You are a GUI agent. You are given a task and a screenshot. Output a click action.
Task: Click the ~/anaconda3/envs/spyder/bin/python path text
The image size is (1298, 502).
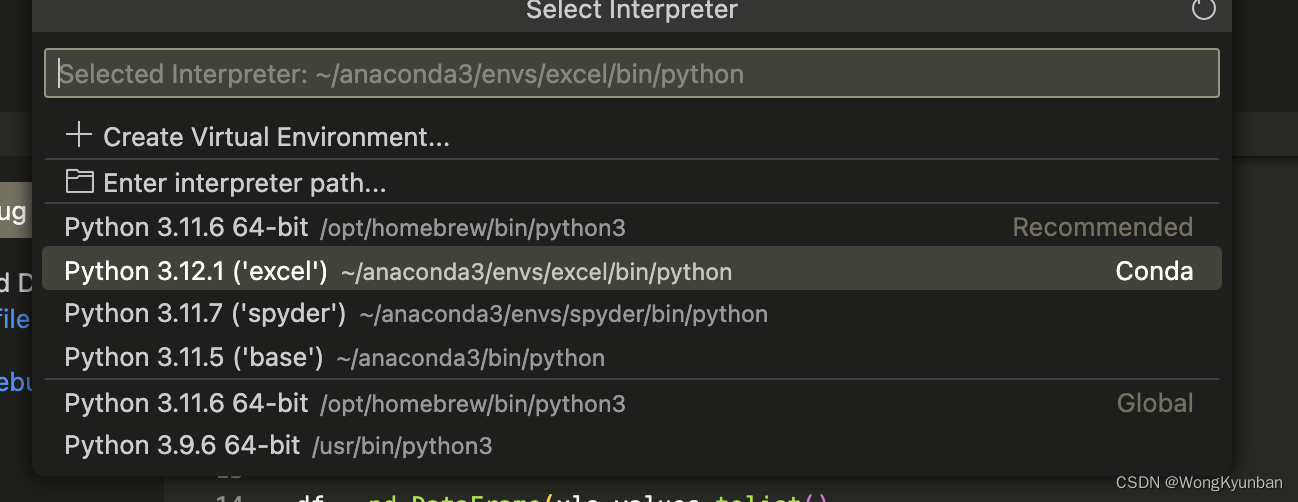point(563,315)
